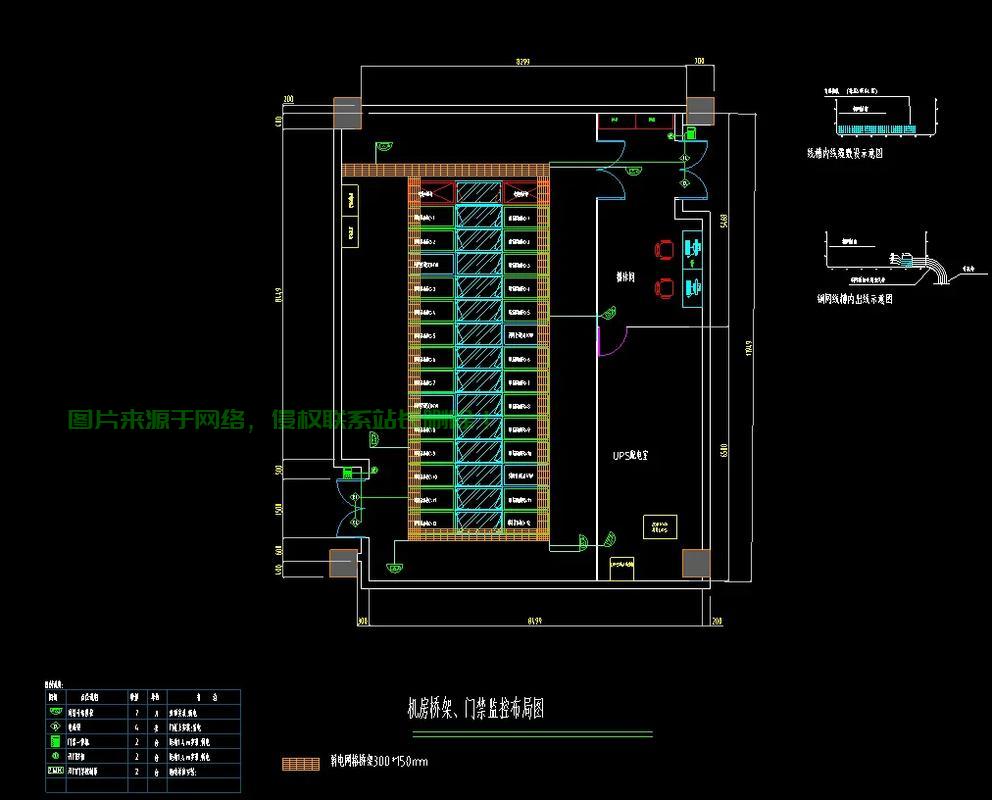
Task: Select the lower yellow cabinet on the left wall
Action: (x=350, y=232)
